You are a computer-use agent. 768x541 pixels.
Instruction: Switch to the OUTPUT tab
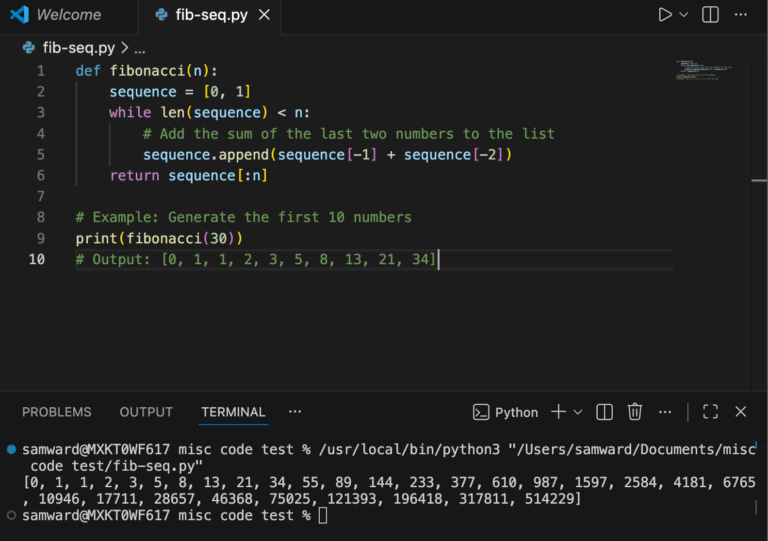(146, 412)
